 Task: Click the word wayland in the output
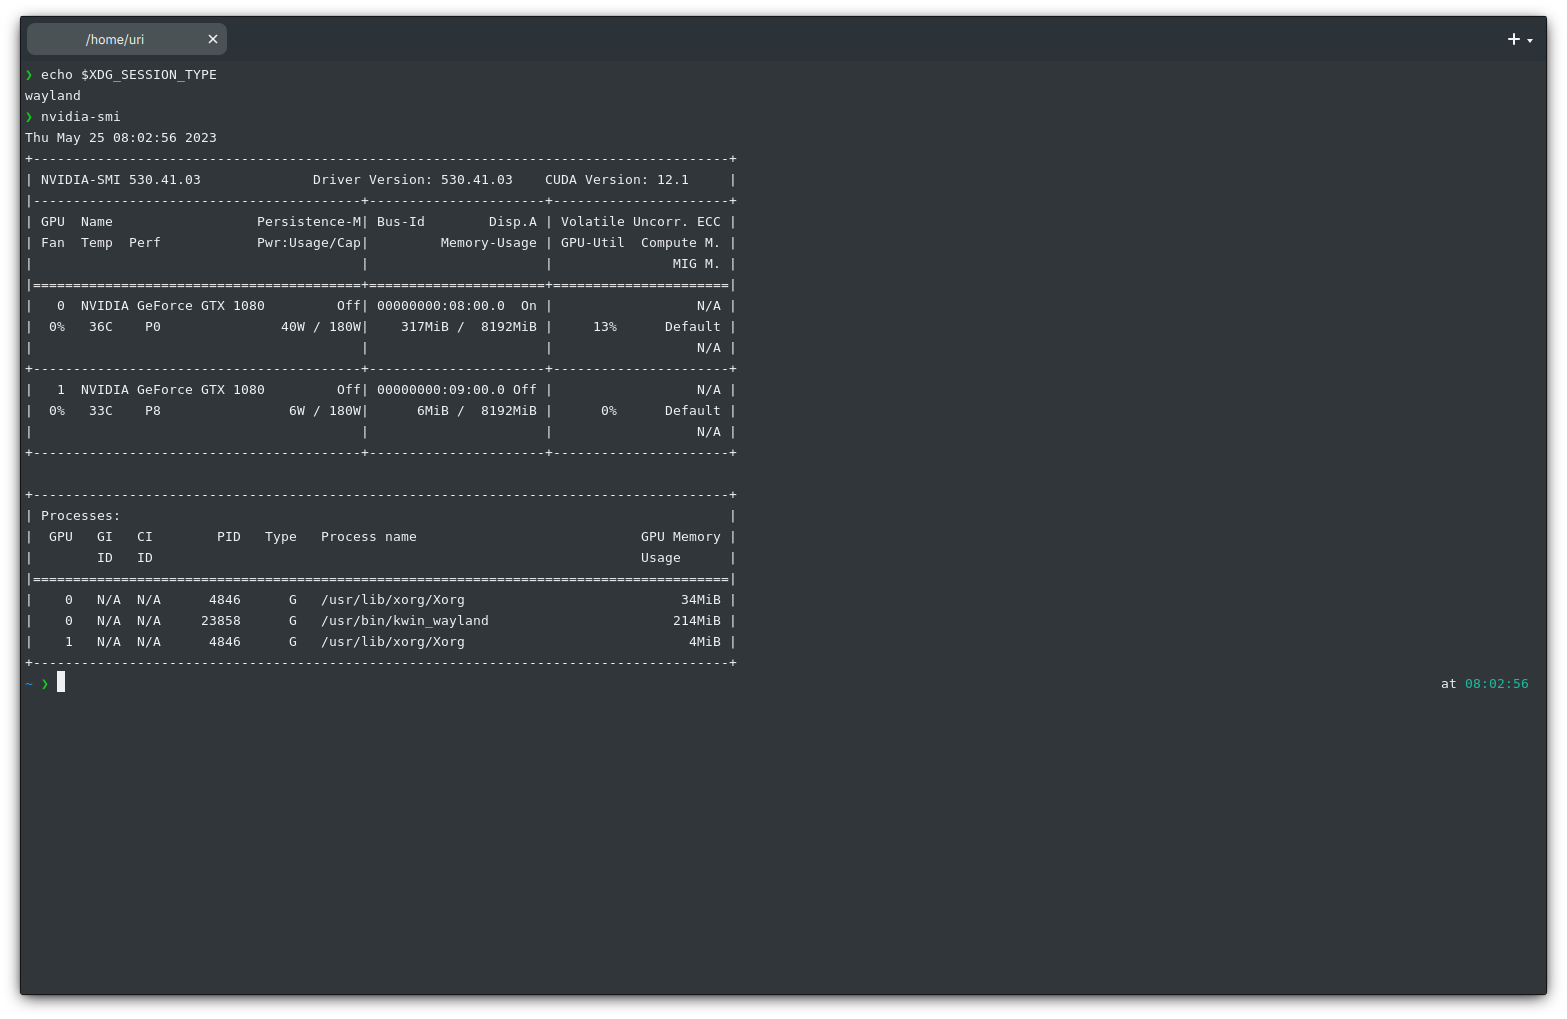tap(51, 95)
